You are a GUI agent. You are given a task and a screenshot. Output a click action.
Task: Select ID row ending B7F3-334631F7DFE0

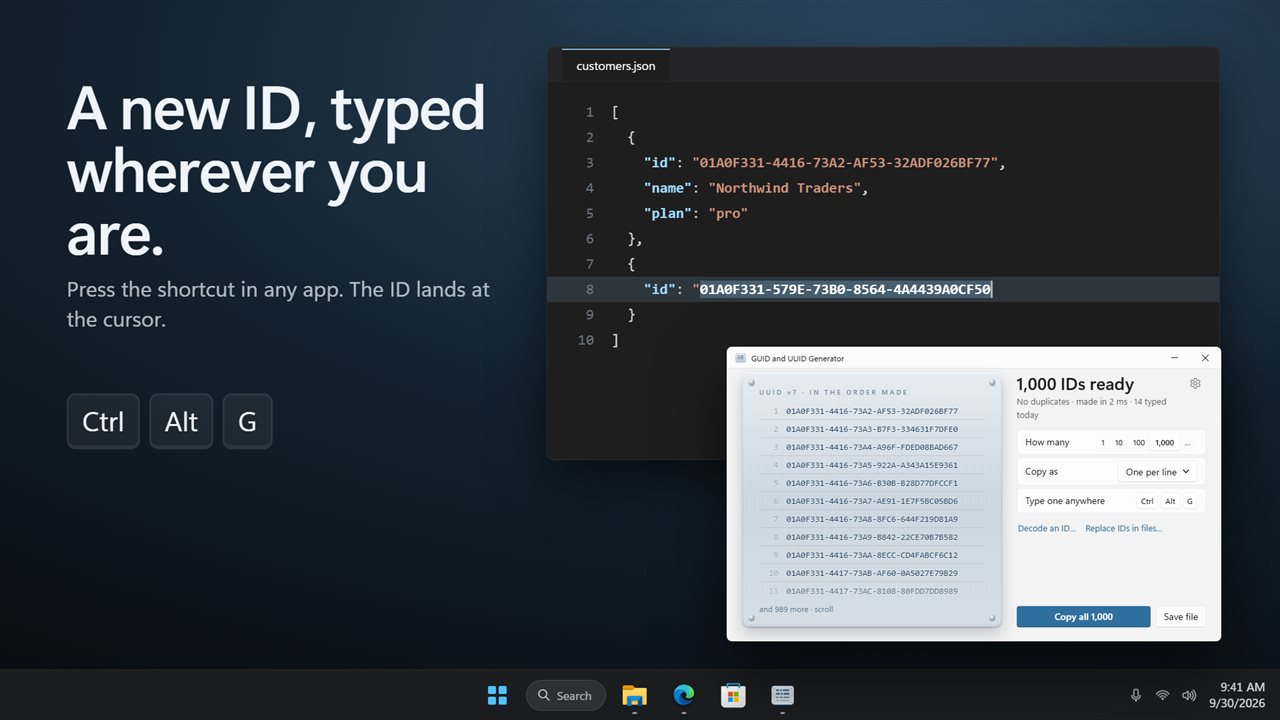(872, 429)
